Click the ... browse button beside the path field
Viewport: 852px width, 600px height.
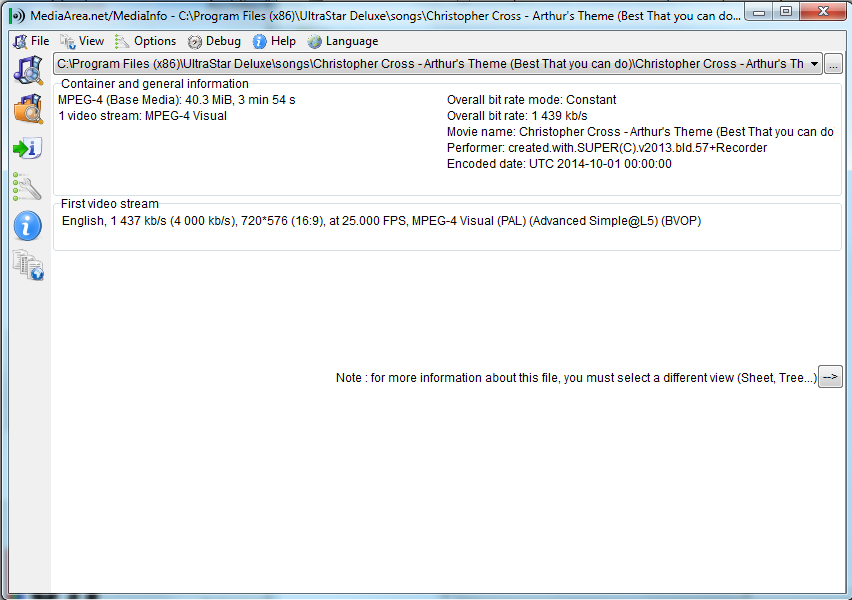[x=833, y=63]
